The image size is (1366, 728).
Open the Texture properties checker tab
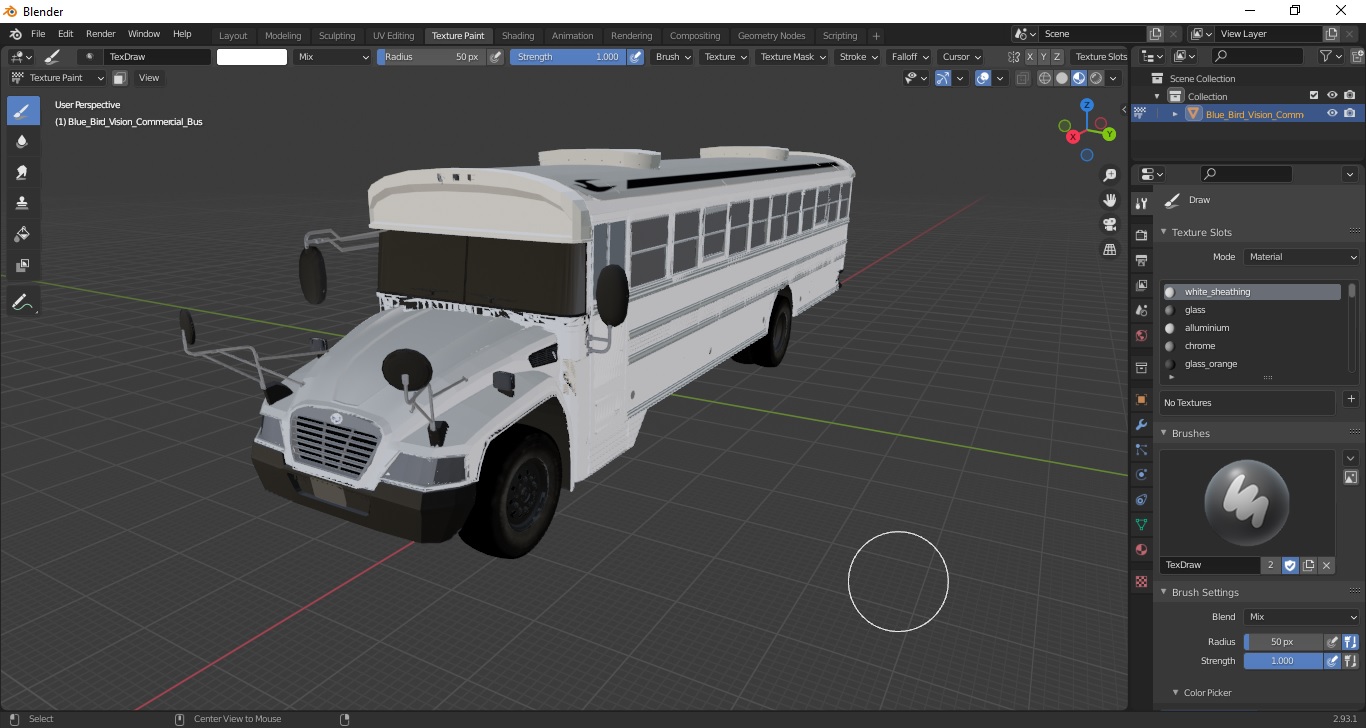[x=1141, y=581]
